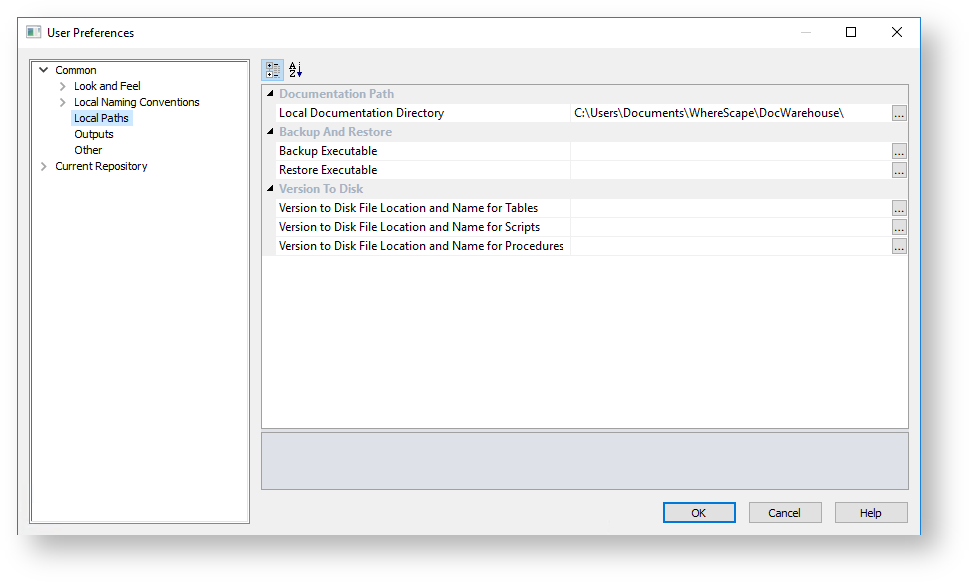
Task: Open Help for User Preferences
Action: pos(871,512)
